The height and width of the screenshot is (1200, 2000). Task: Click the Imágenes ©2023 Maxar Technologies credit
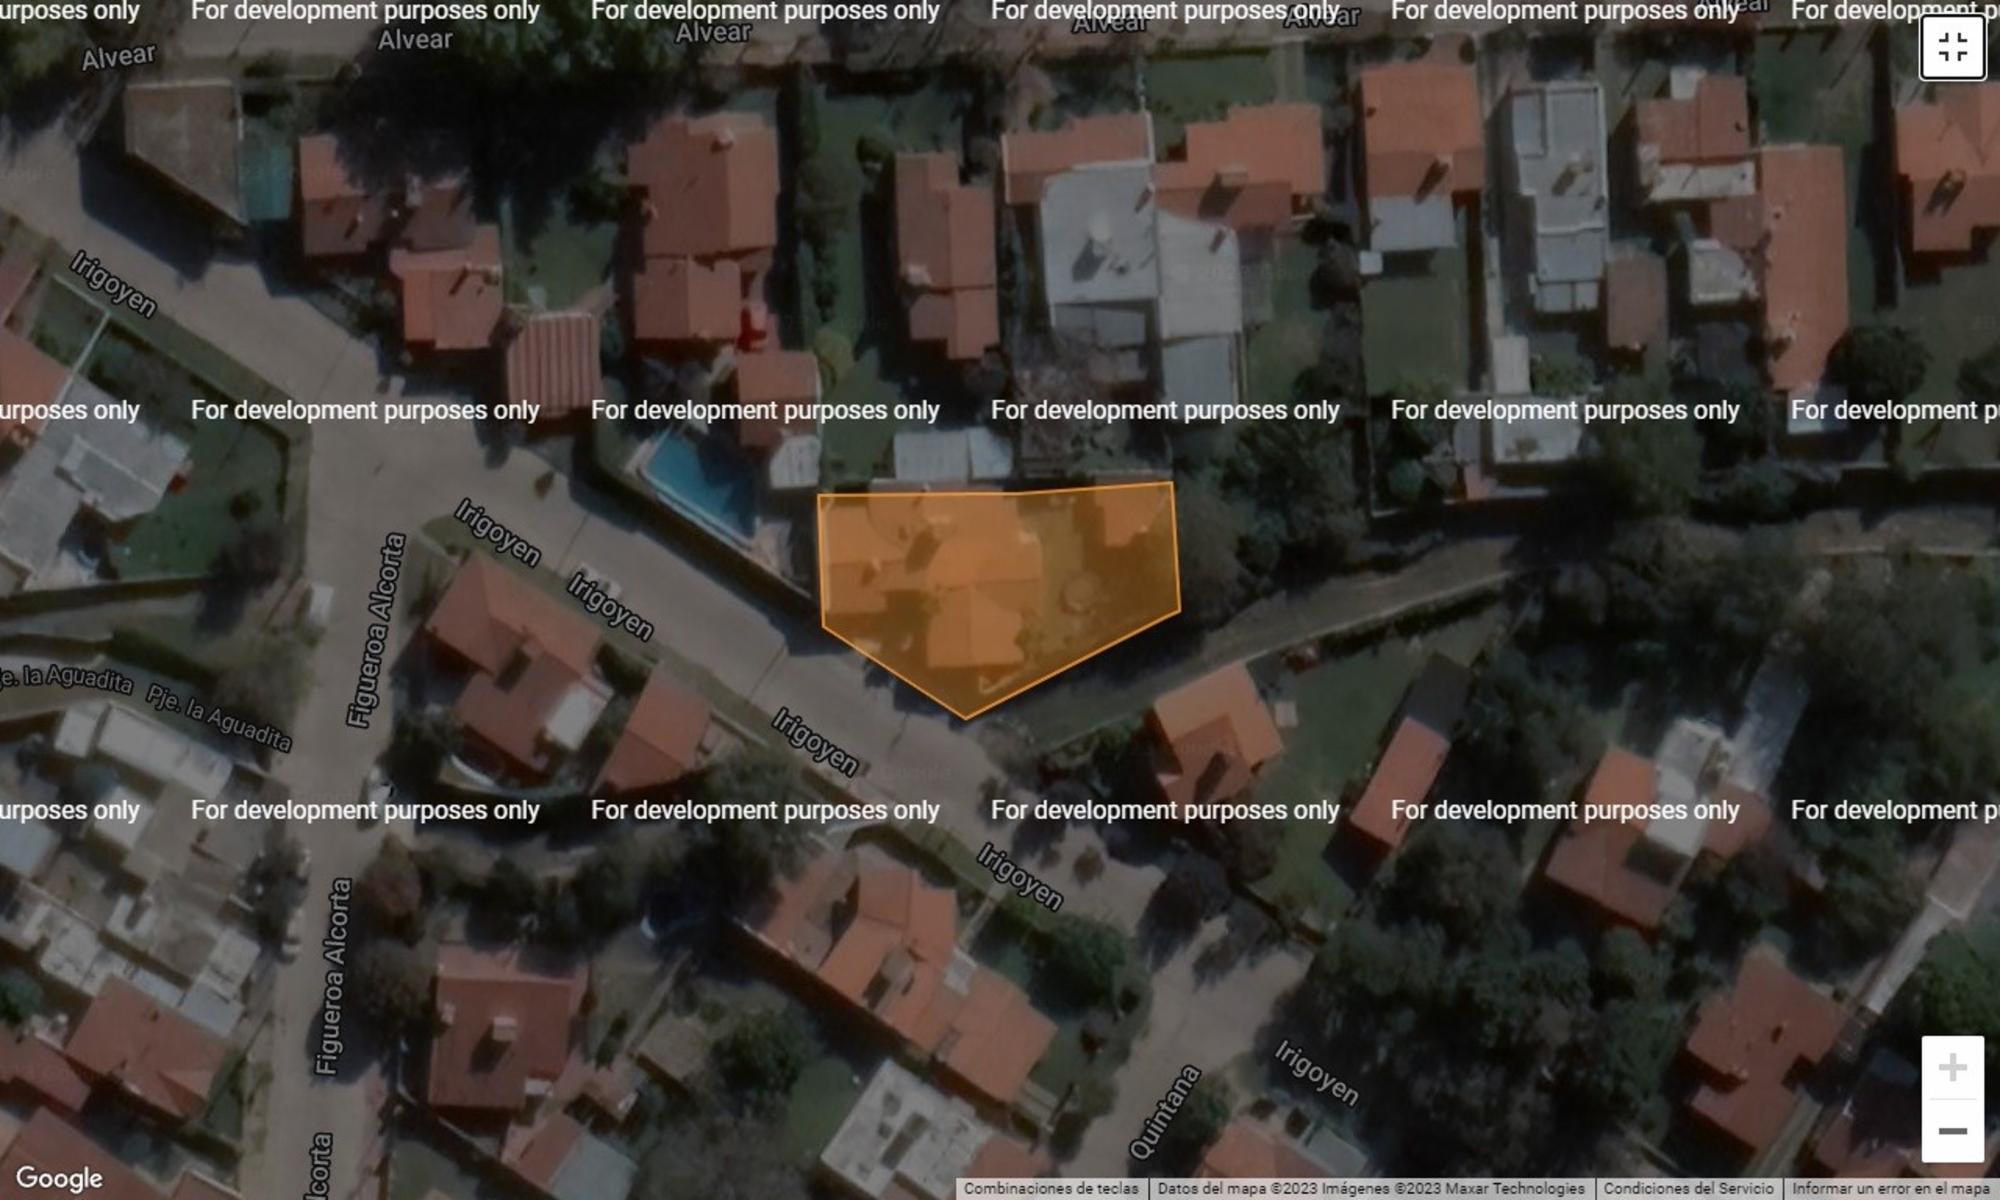(1453, 1189)
